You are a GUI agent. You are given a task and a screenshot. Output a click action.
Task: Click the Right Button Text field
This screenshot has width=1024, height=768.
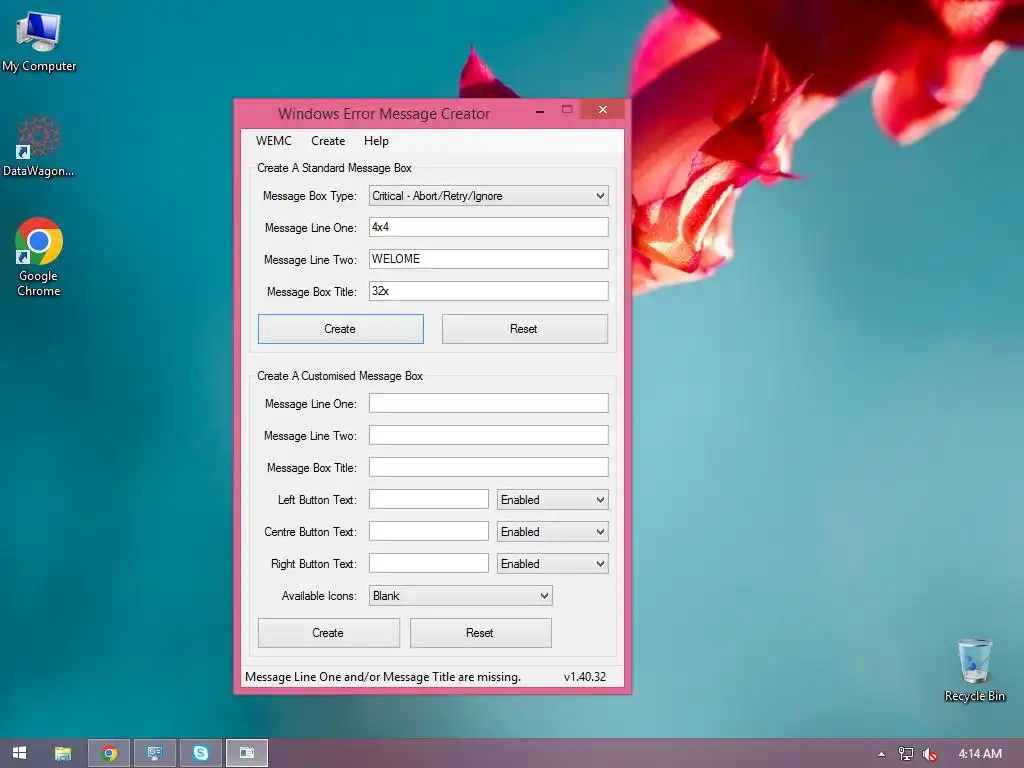pyautogui.click(x=428, y=563)
